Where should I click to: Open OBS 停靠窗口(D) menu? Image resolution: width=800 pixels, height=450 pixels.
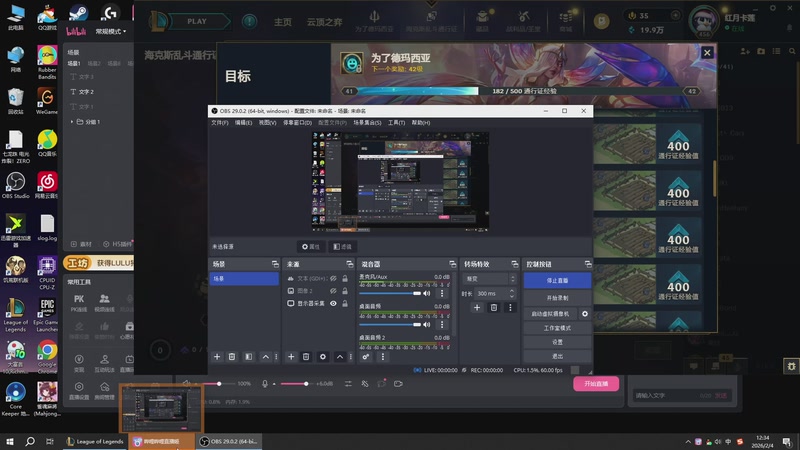point(297,123)
